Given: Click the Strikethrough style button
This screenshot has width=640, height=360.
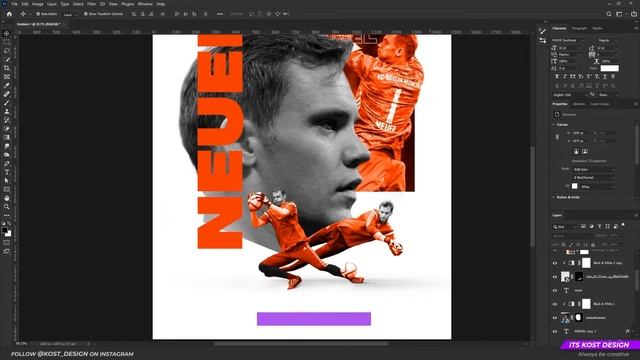Looking at the screenshot, I should 613,76.
